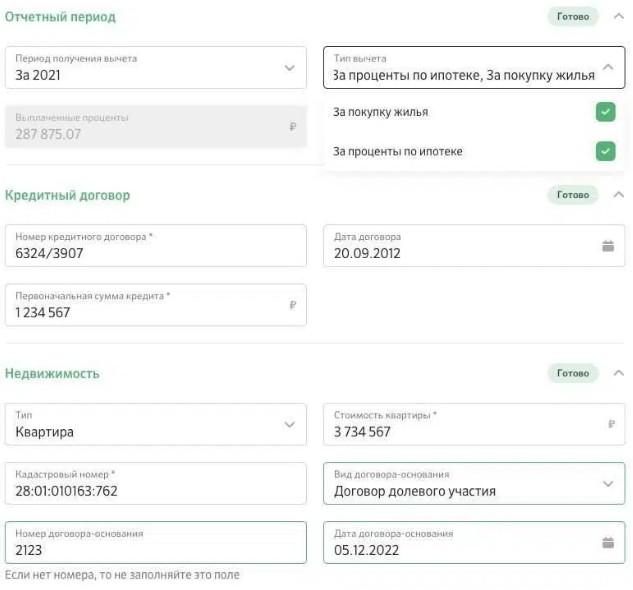Screen dimensions: 633x590
Task: Expand the Вид договора-основания dropdown
Action: pyautogui.click(x=607, y=484)
